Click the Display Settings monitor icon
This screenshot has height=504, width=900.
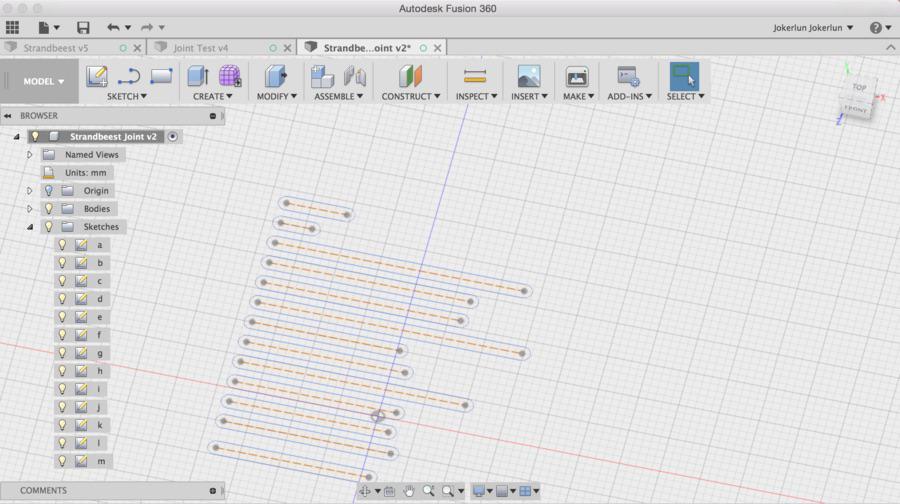pos(479,491)
